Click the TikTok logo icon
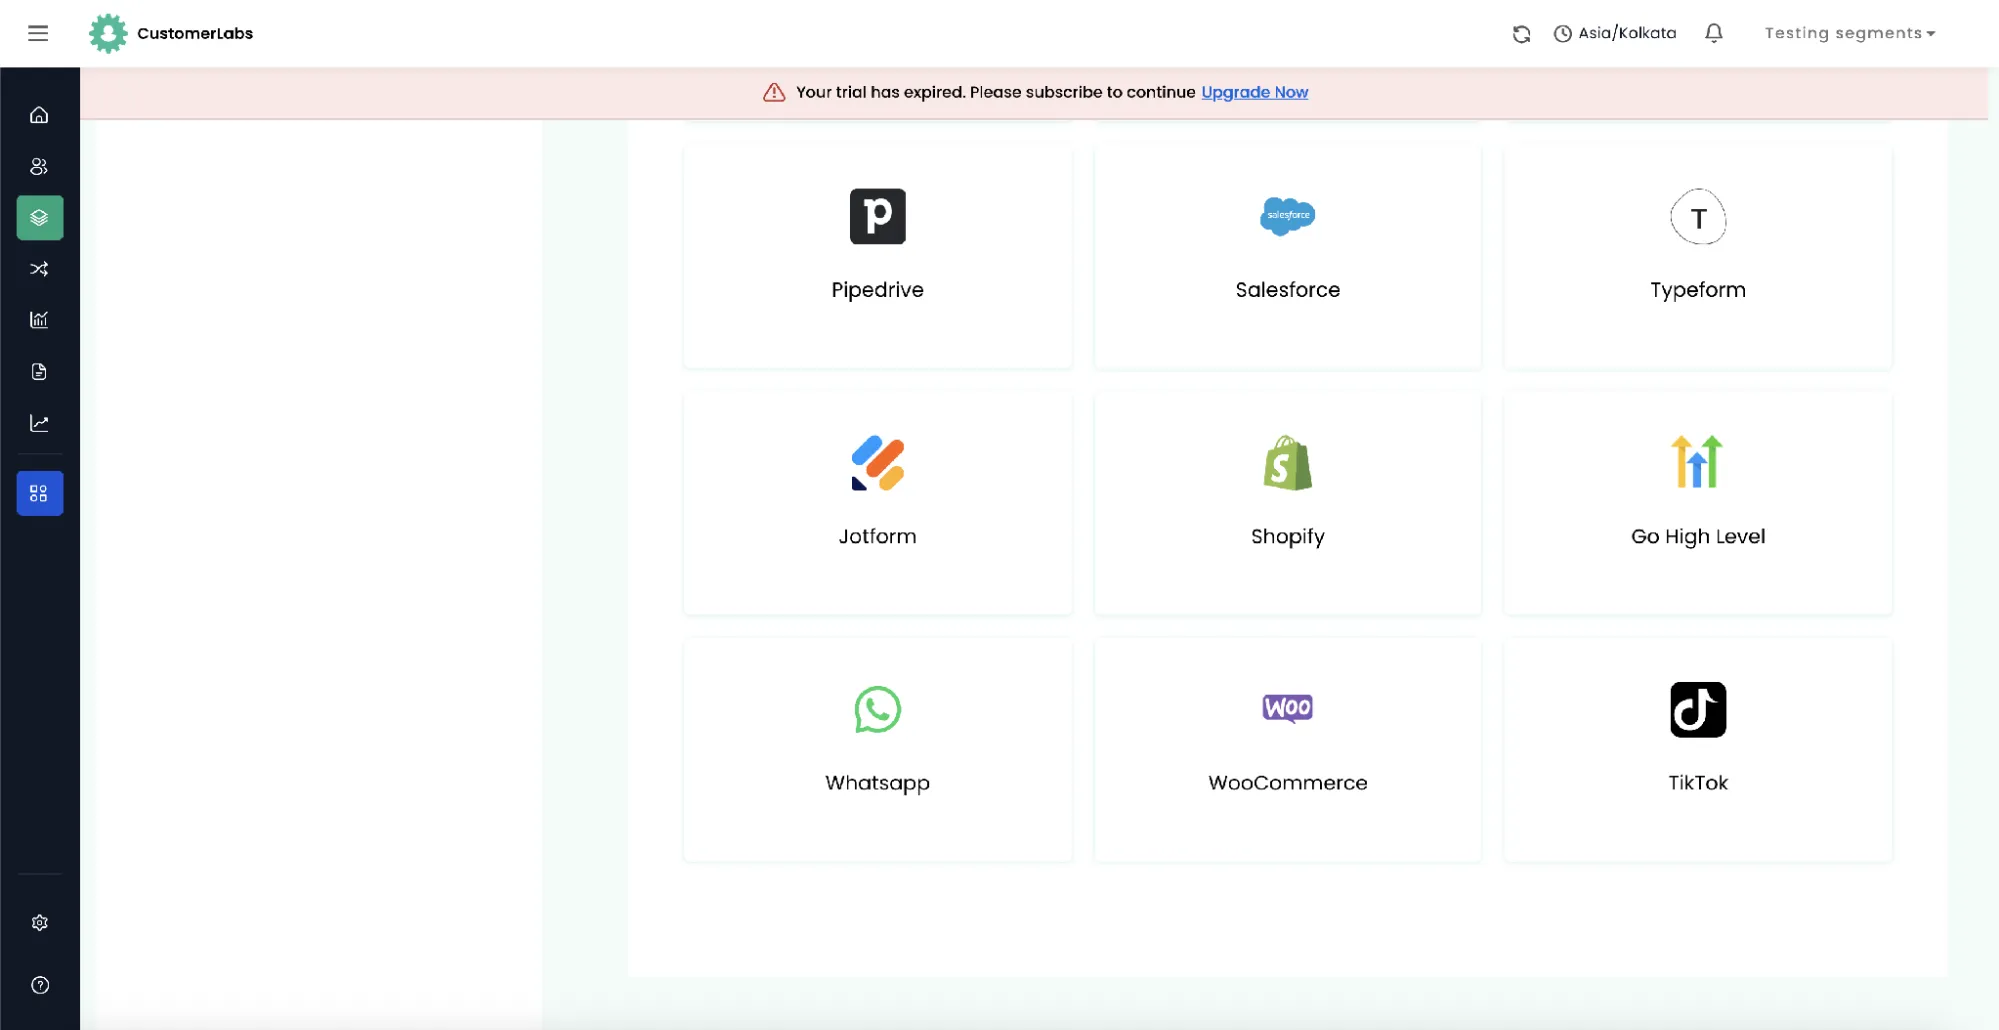Screen dimensions: 1999x1030 (1698, 710)
